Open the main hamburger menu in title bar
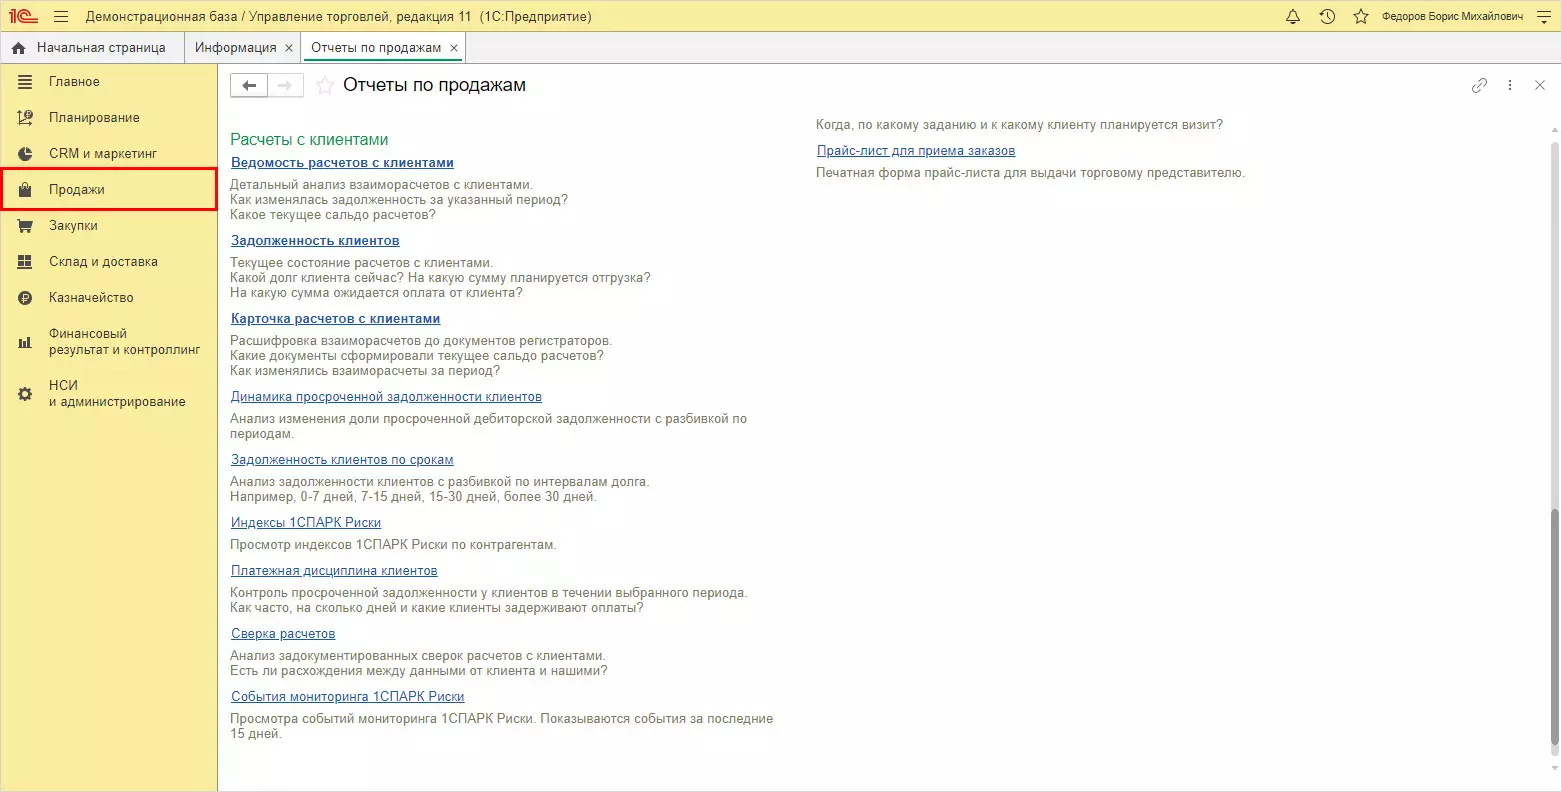The width and height of the screenshot is (1562, 792). 61,16
